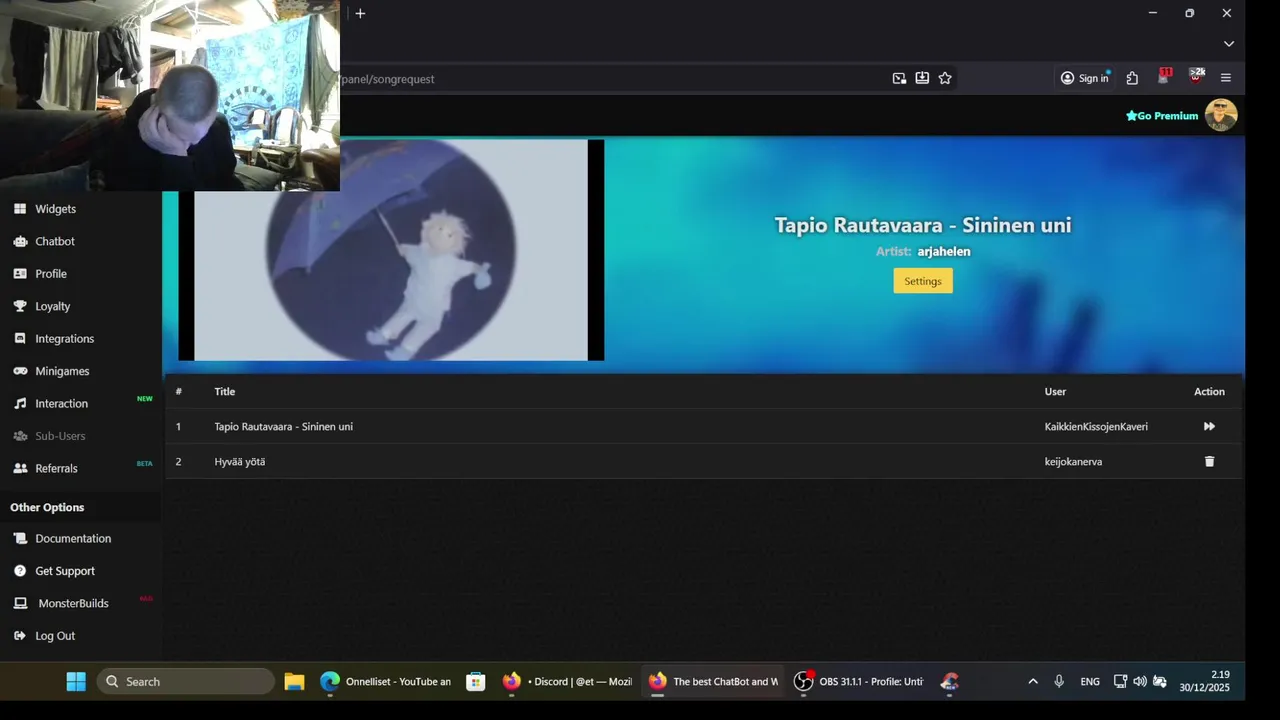Open the Firefox hamburger menu
The image size is (1280, 720).
pos(1226,78)
